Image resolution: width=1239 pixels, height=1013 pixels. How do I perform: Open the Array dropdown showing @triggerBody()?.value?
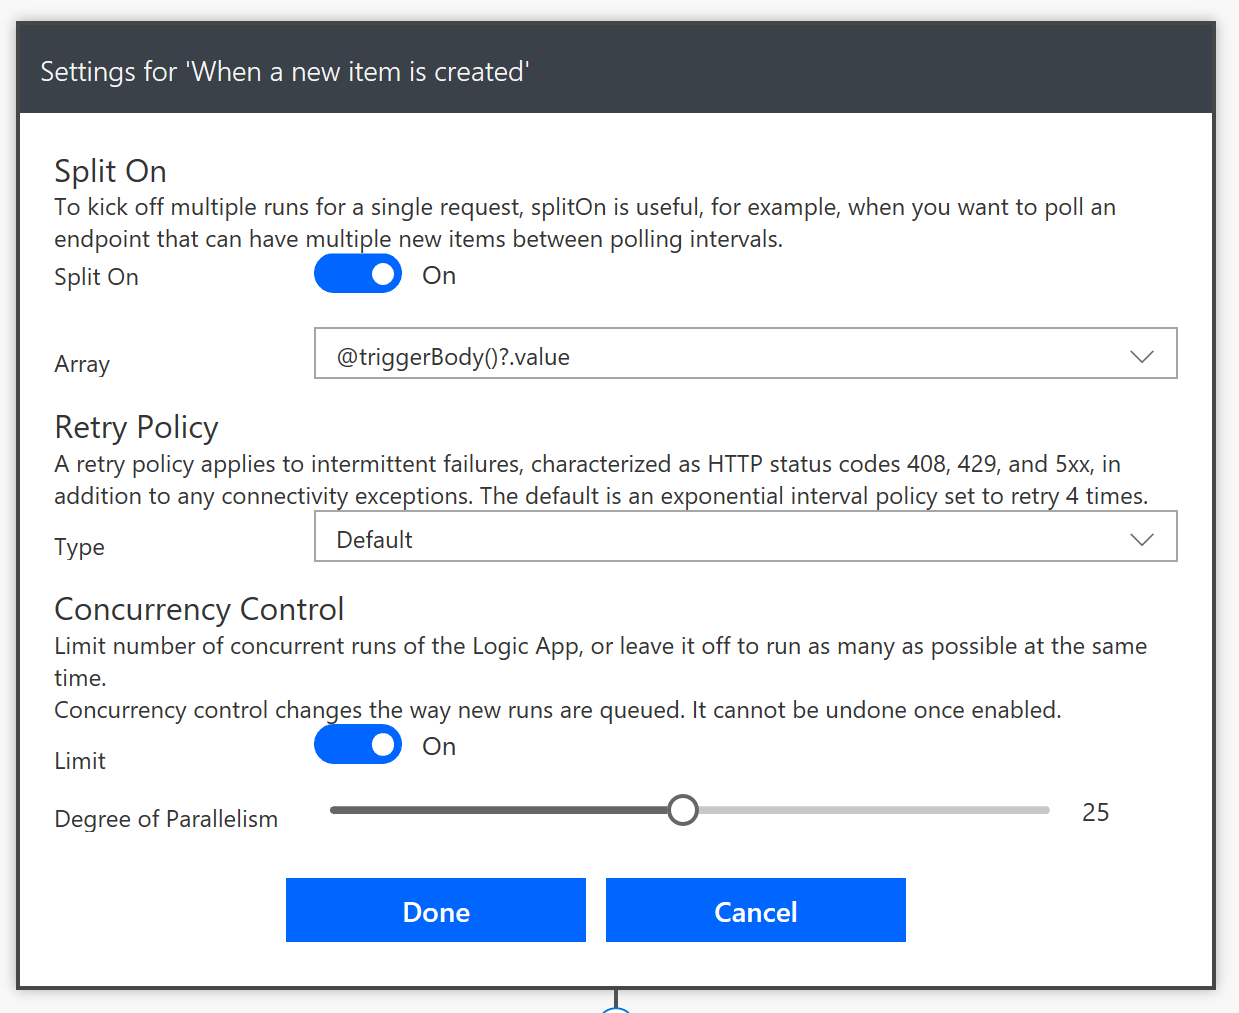point(746,353)
